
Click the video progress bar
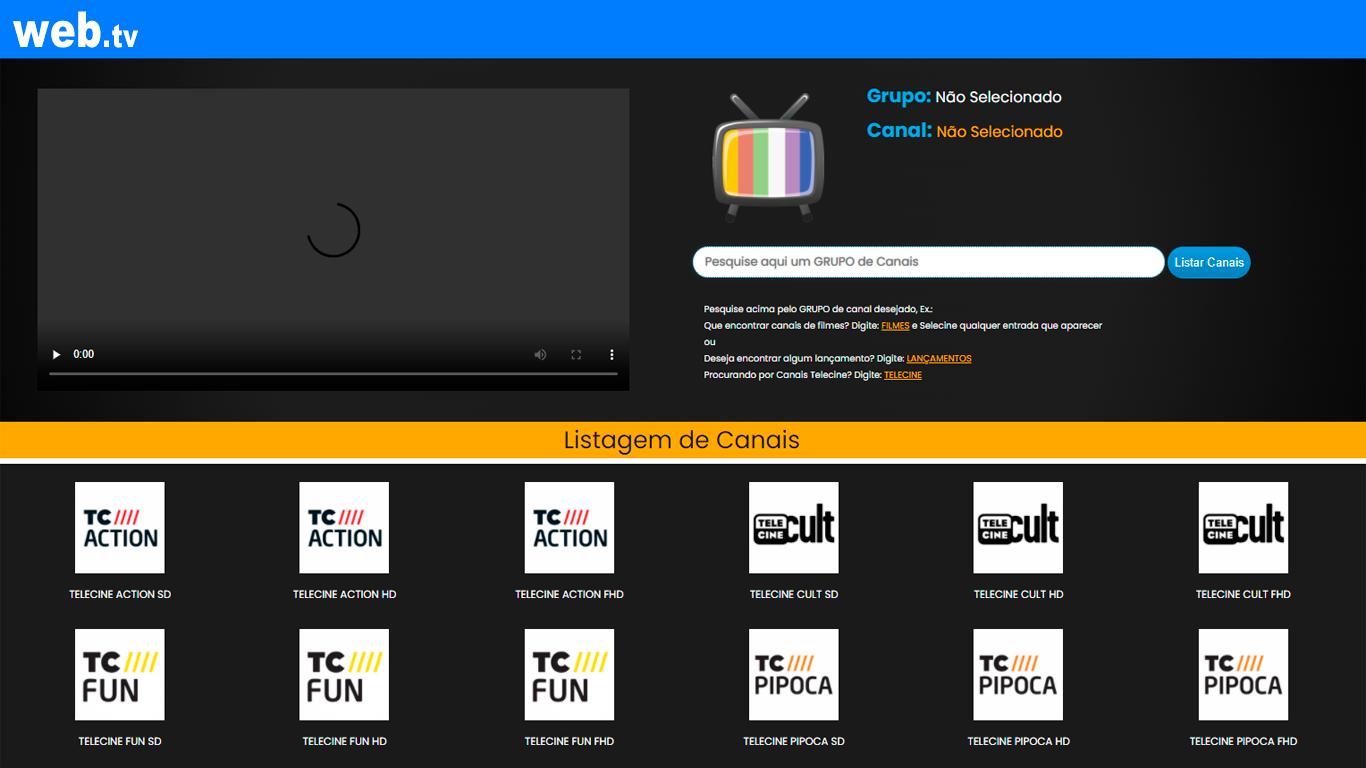tap(333, 374)
